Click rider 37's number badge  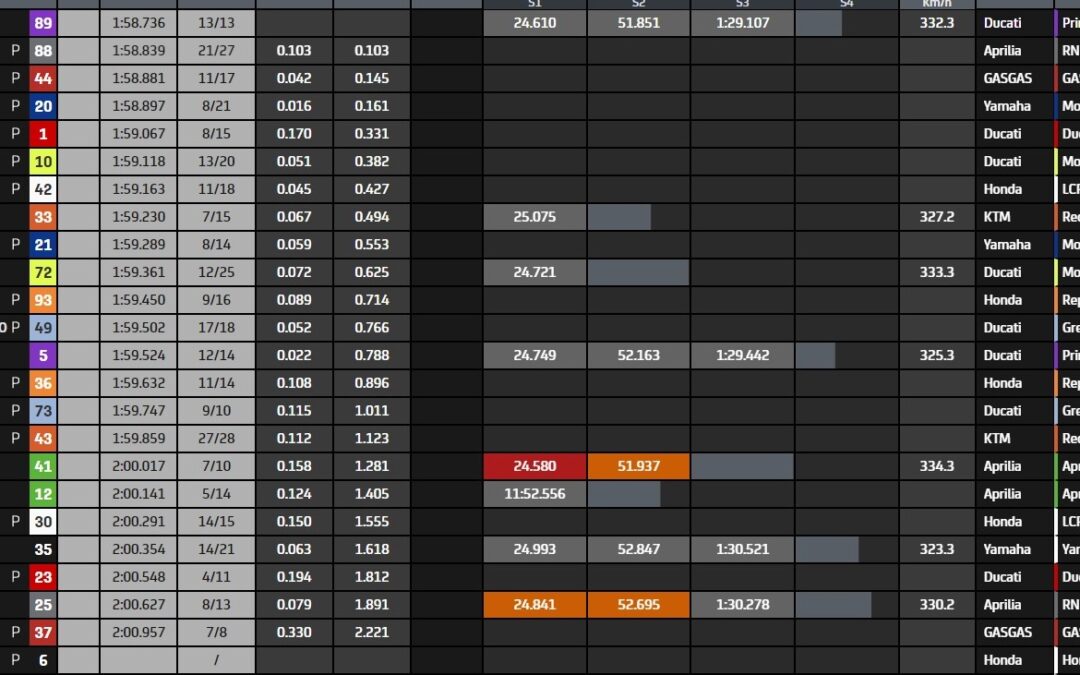pyautogui.click(x=43, y=632)
